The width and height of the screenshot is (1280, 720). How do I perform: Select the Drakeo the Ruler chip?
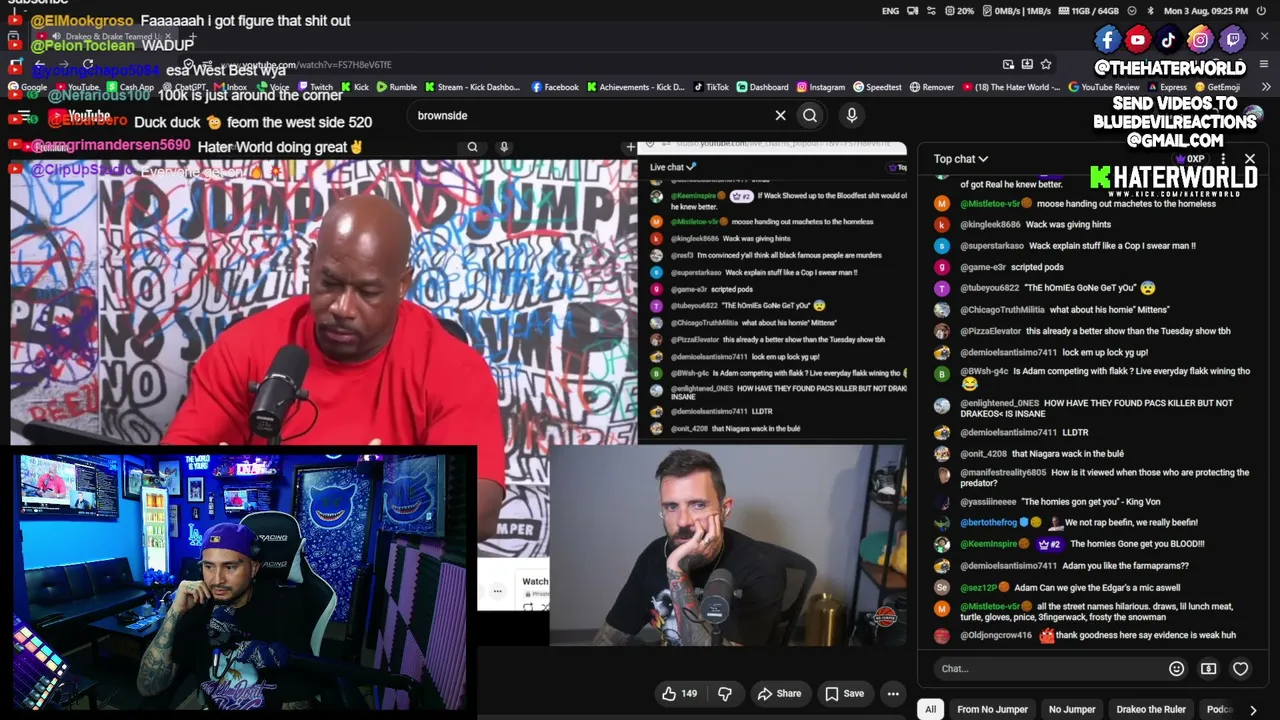[x=1151, y=709]
